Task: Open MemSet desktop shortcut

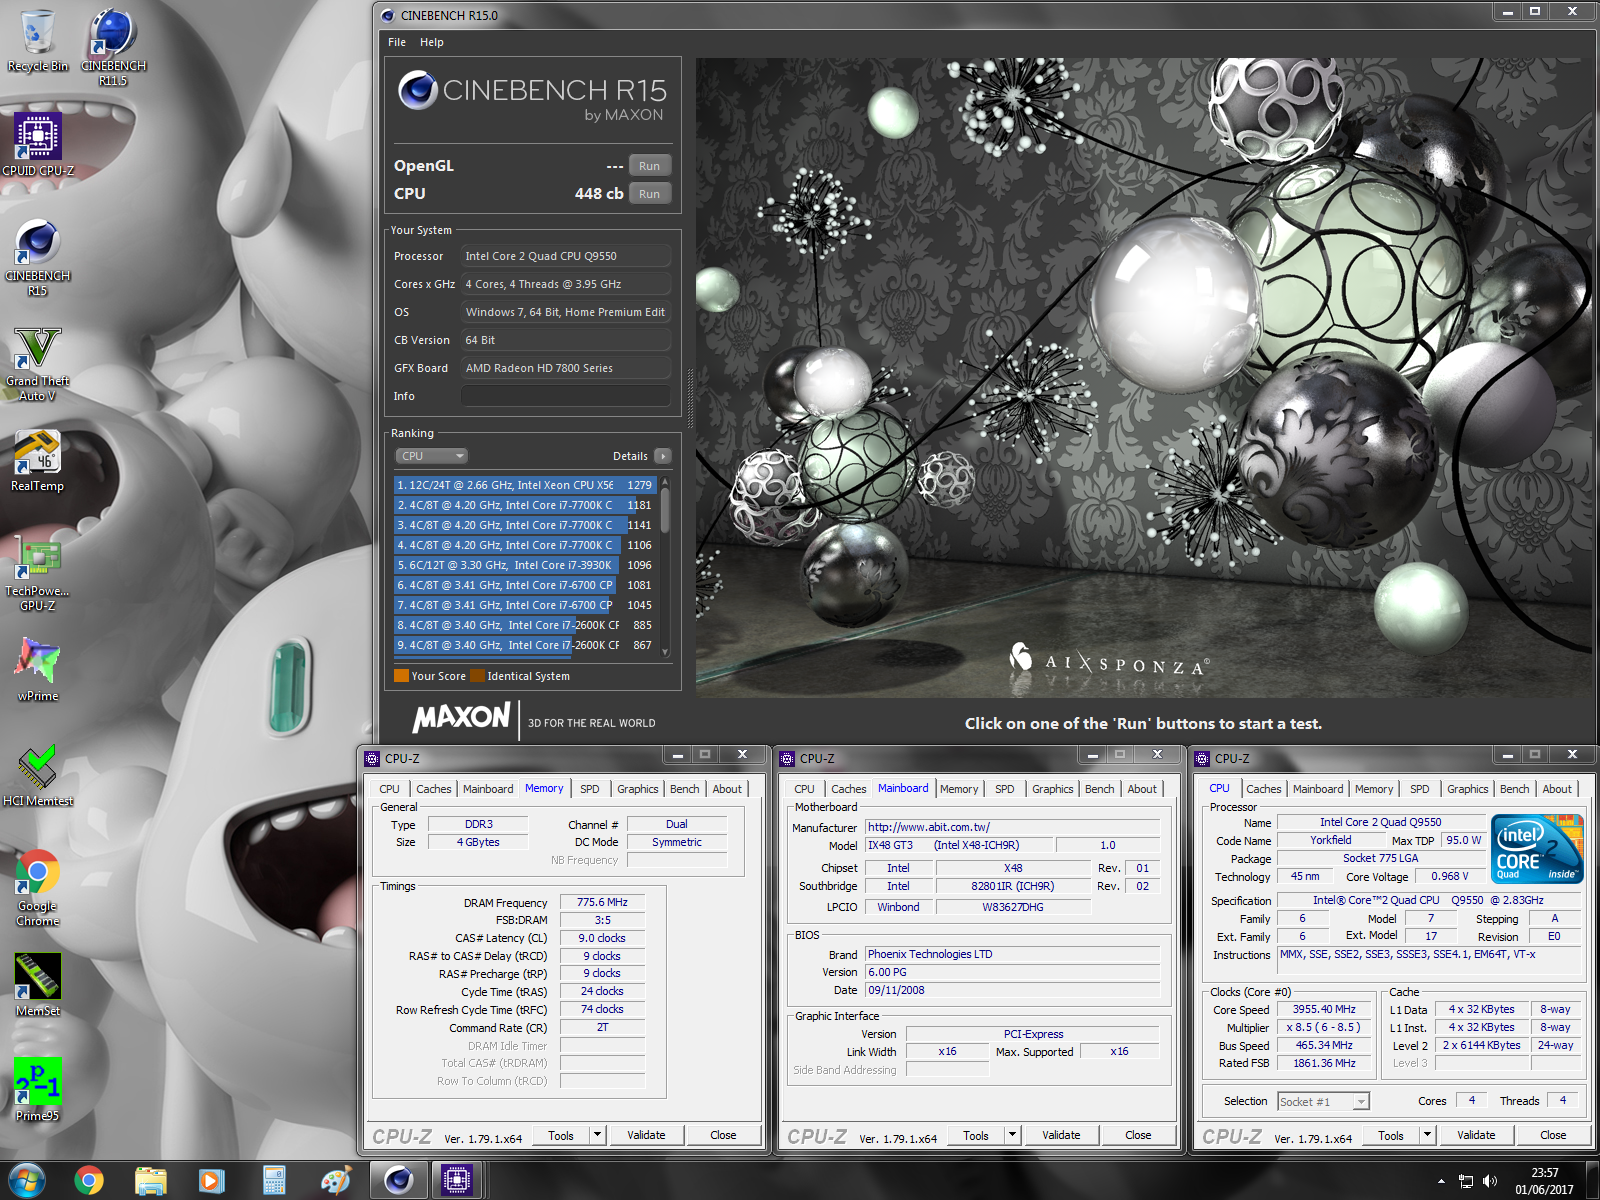Action: pyautogui.click(x=38, y=985)
